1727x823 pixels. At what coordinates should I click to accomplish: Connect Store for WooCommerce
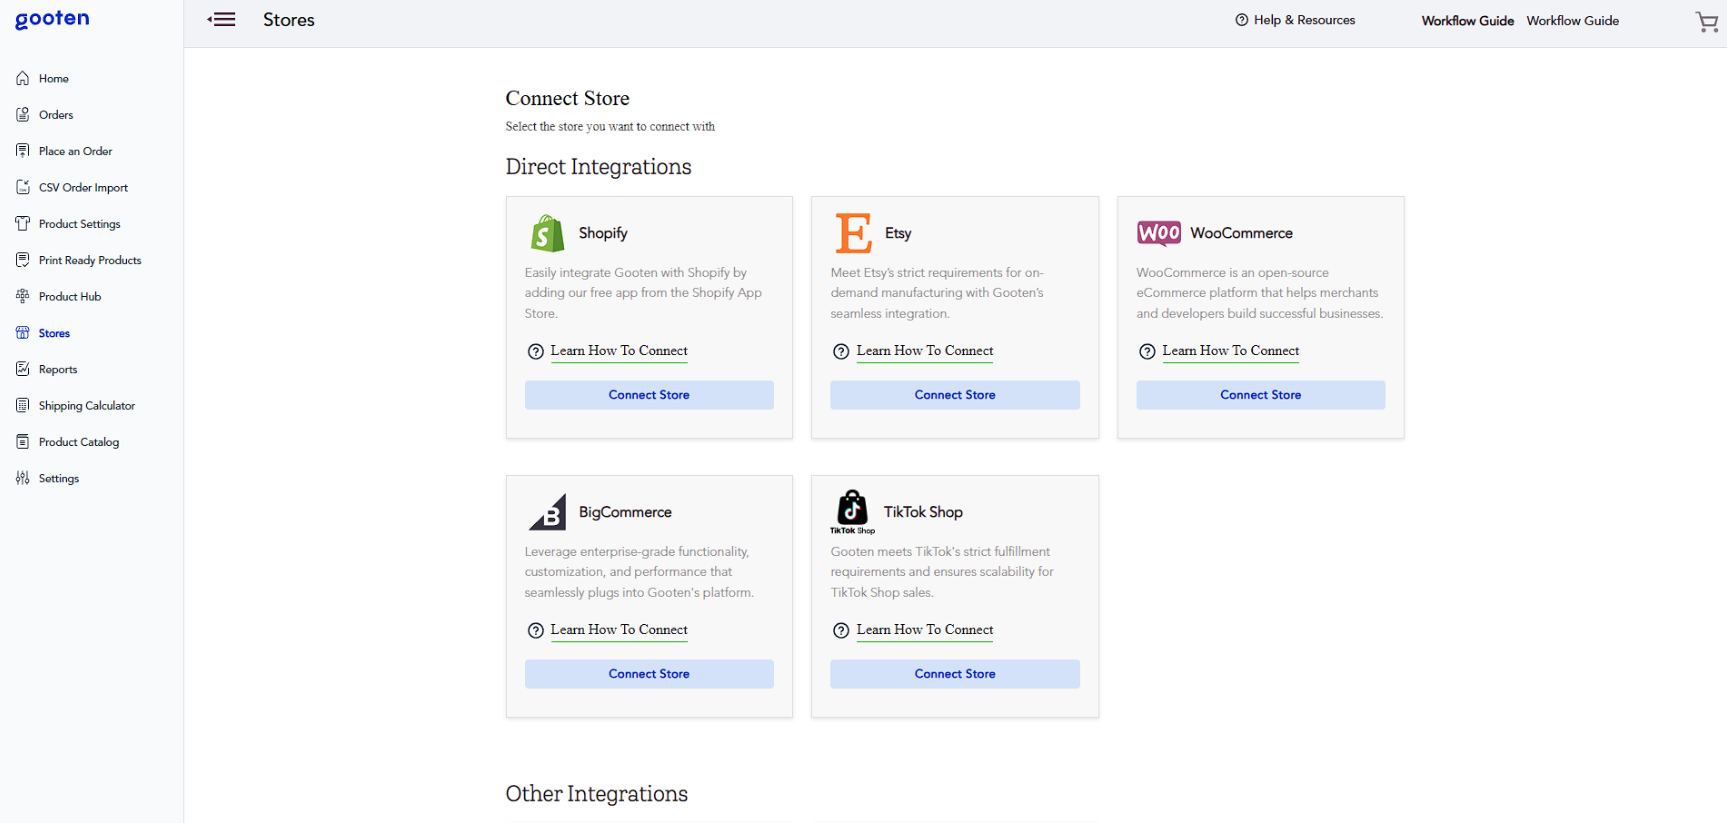(x=1261, y=395)
